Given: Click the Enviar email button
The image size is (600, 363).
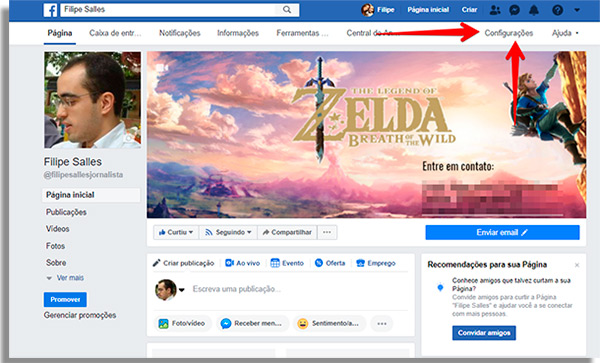Looking at the screenshot, I should pyautogui.click(x=502, y=233).
